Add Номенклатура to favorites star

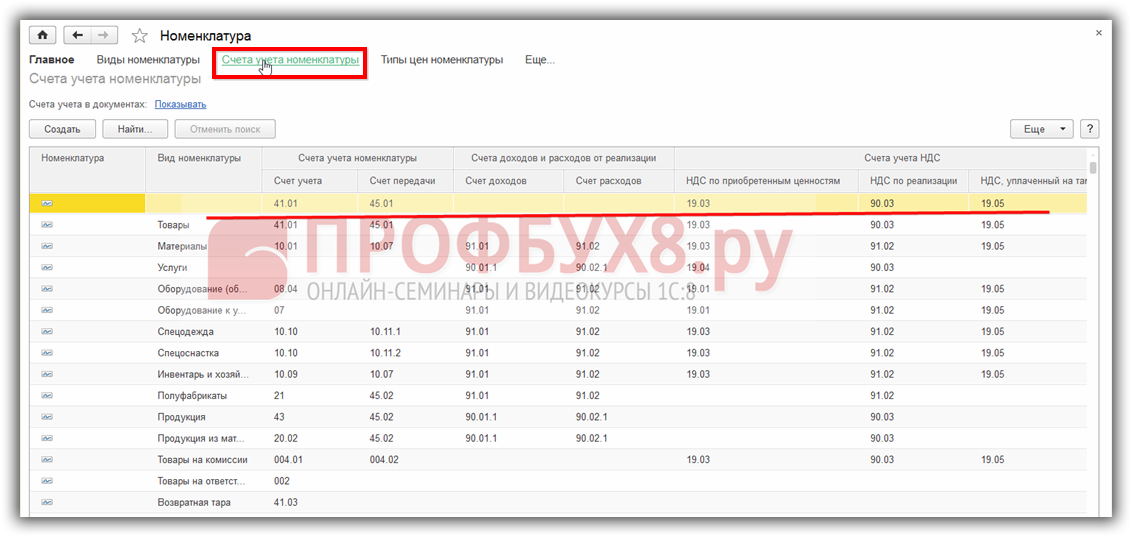(x=140, y=35)
